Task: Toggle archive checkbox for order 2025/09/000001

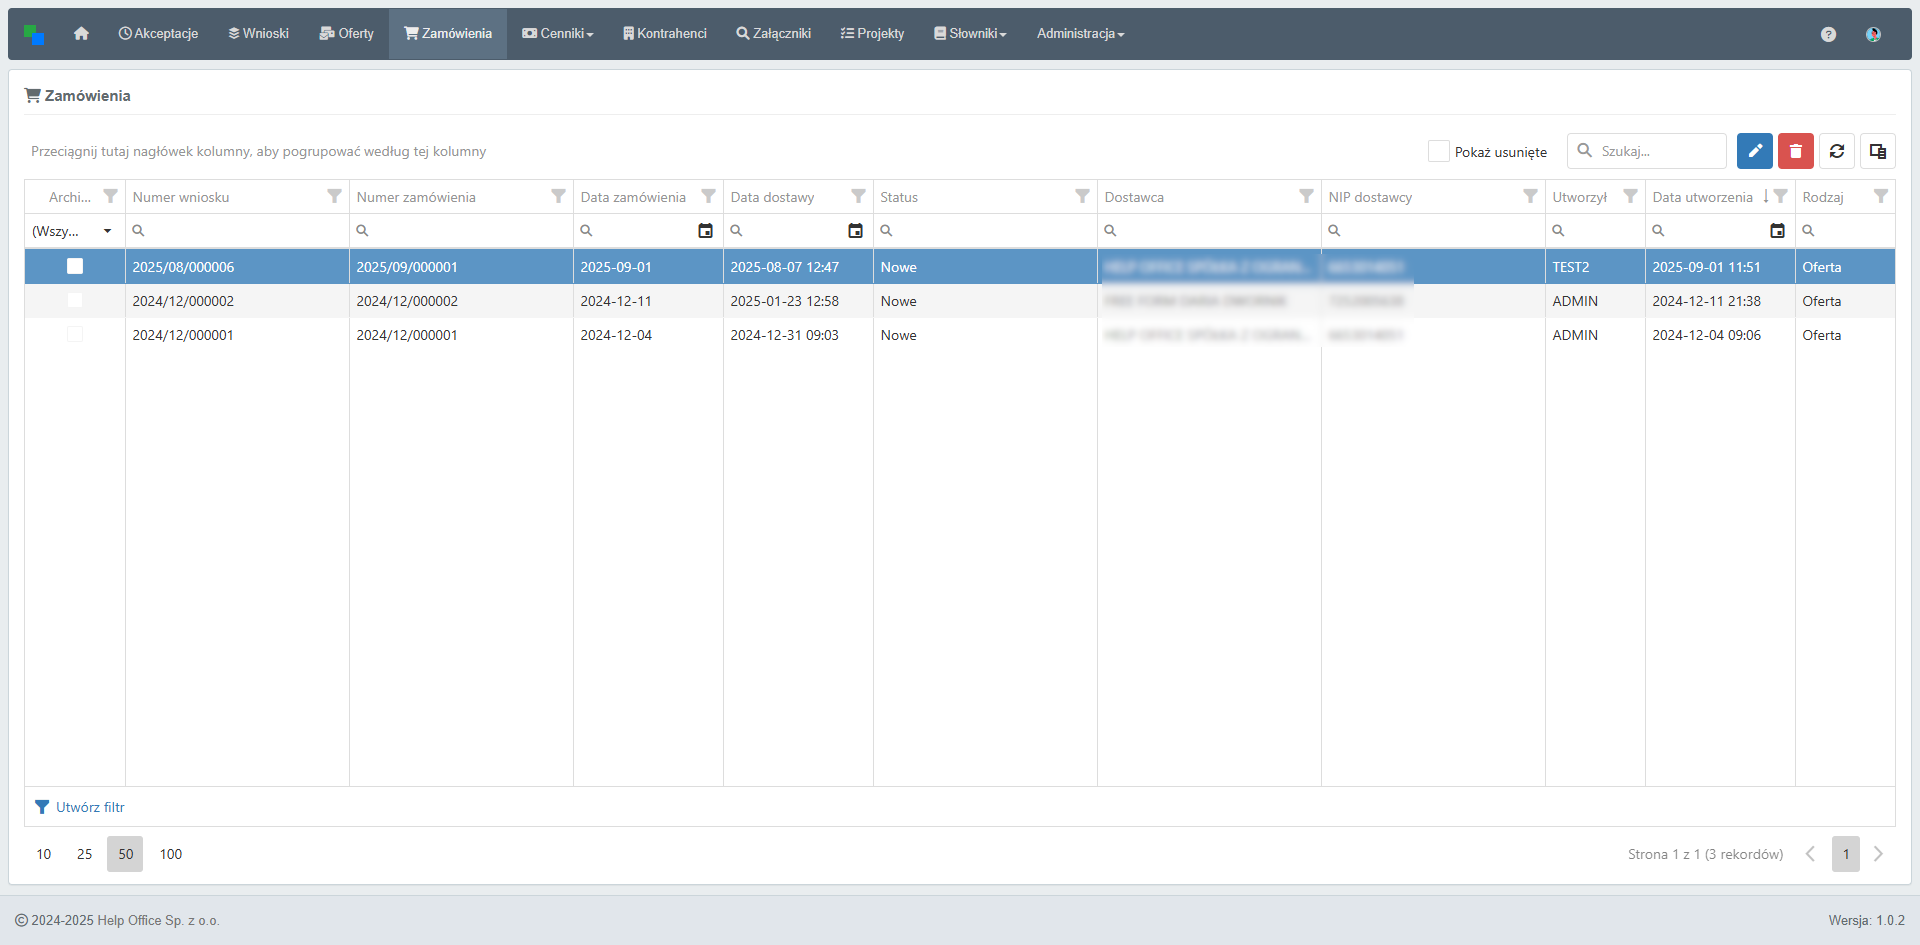Action: click(x=75, y=267)
